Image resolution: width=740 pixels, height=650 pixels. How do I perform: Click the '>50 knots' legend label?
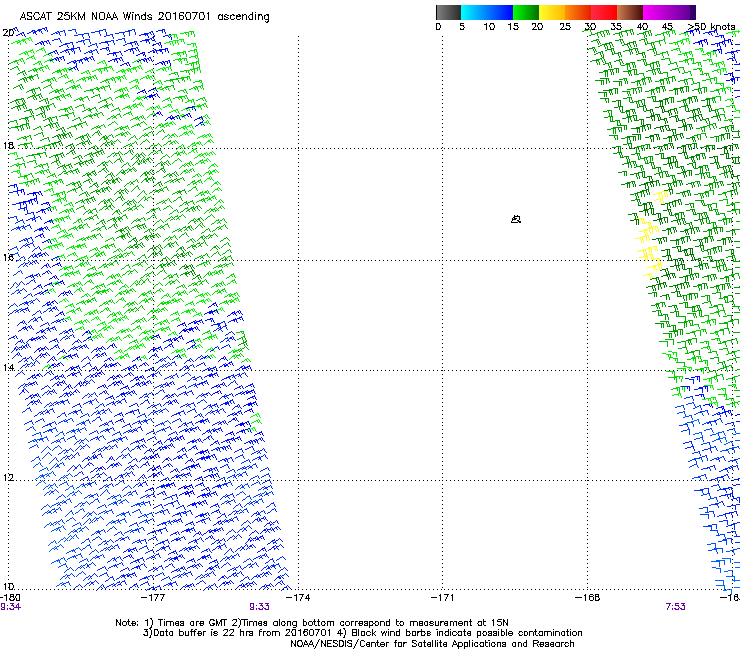711,26
